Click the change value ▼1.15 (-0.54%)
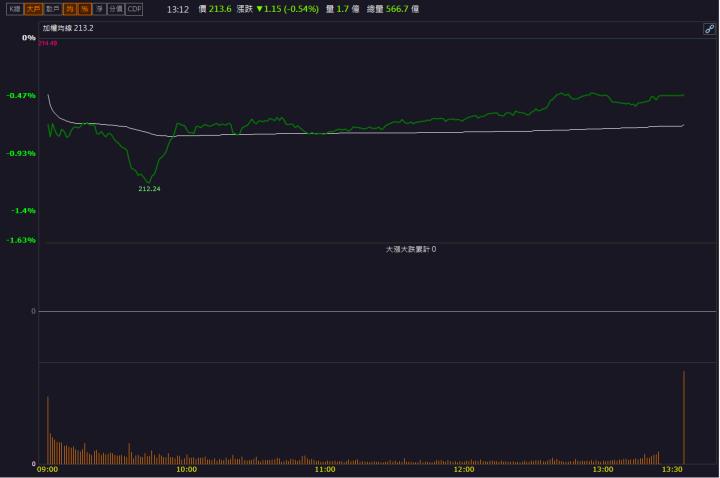720x478 pixels. 287,9
